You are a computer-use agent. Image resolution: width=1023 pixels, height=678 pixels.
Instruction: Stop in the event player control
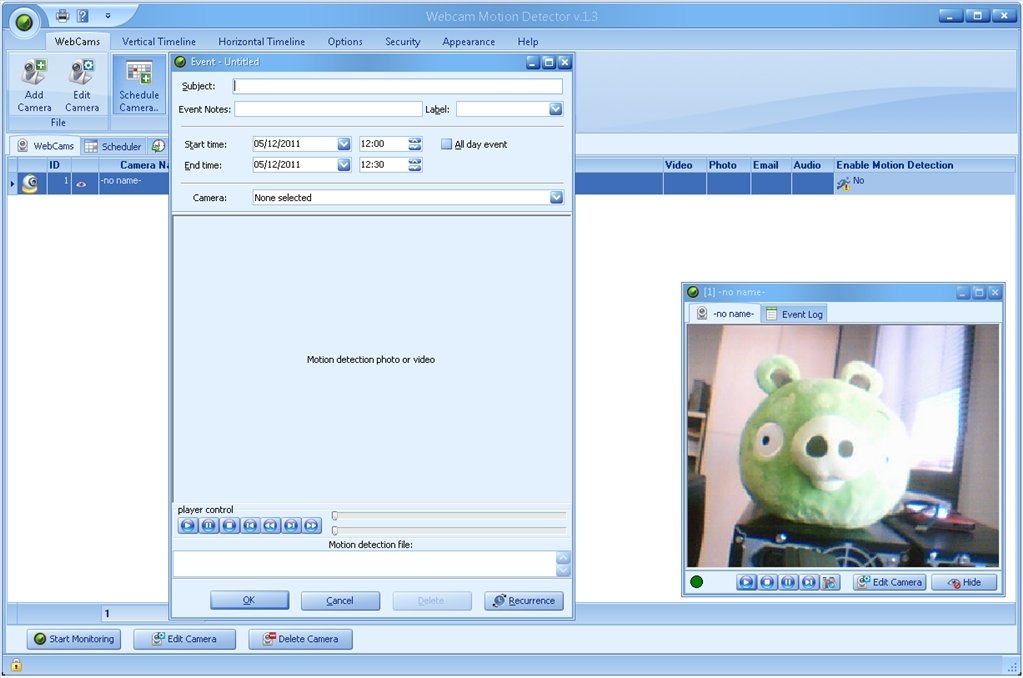pyautogui.click(x=230, y=525)
